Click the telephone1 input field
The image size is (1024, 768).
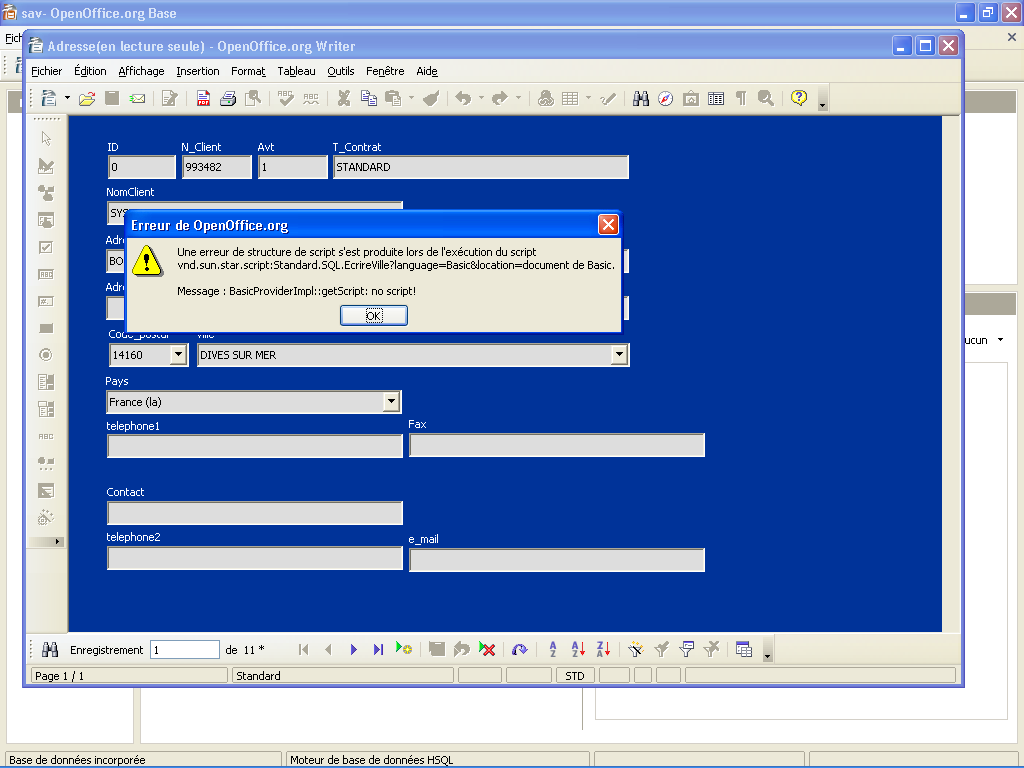point(255,446)
